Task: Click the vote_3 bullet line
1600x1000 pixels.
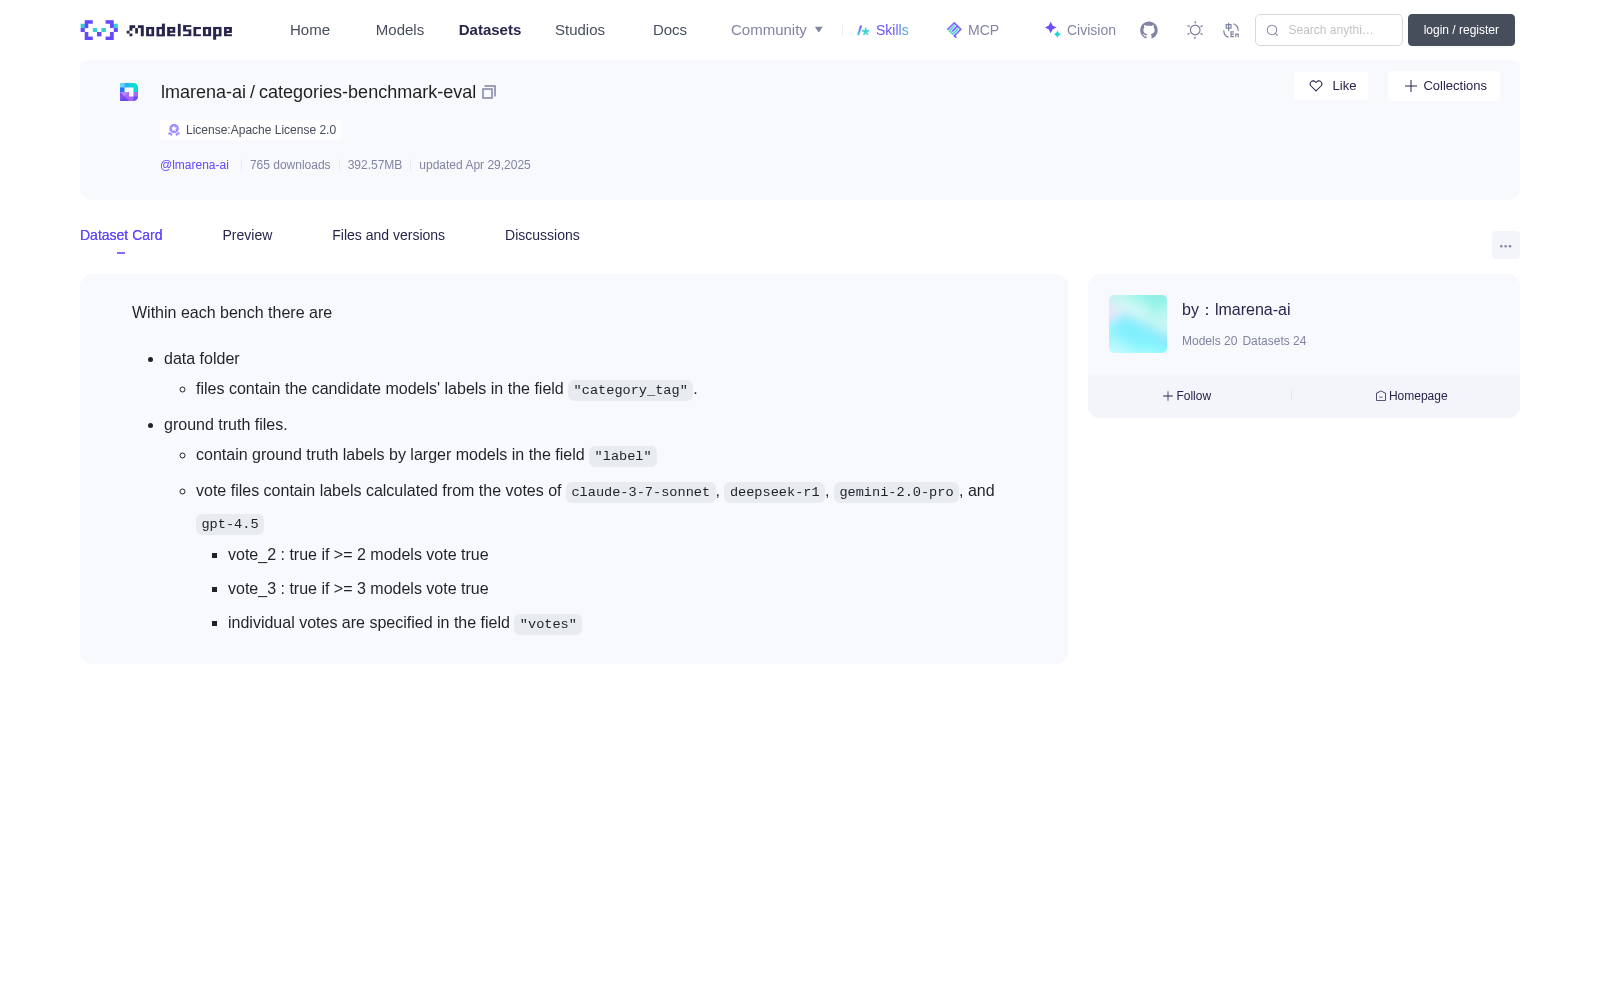Action: tap(358, 589)
